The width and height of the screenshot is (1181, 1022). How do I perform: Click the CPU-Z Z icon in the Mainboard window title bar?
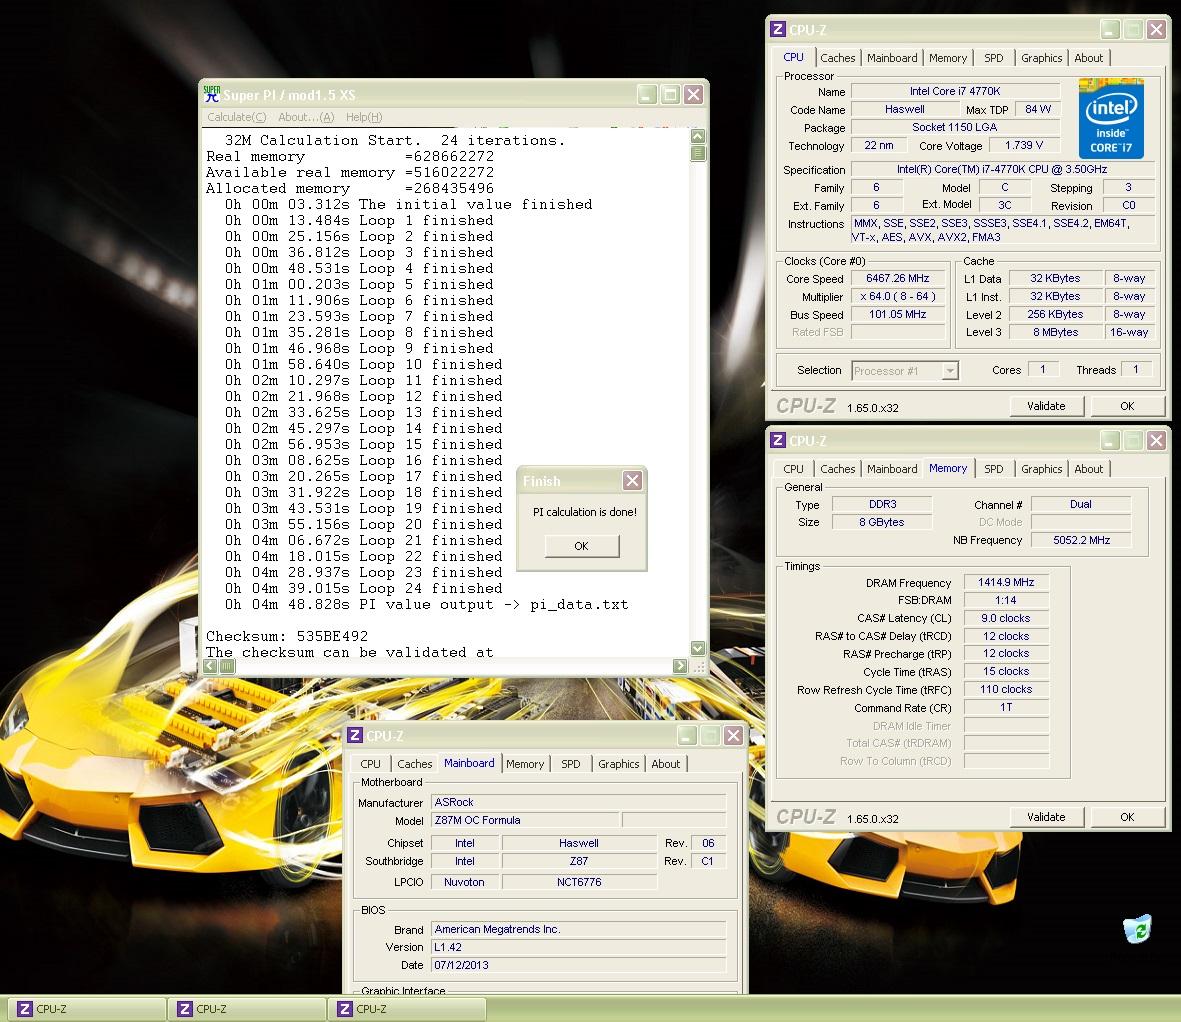[x=356, y=736]
